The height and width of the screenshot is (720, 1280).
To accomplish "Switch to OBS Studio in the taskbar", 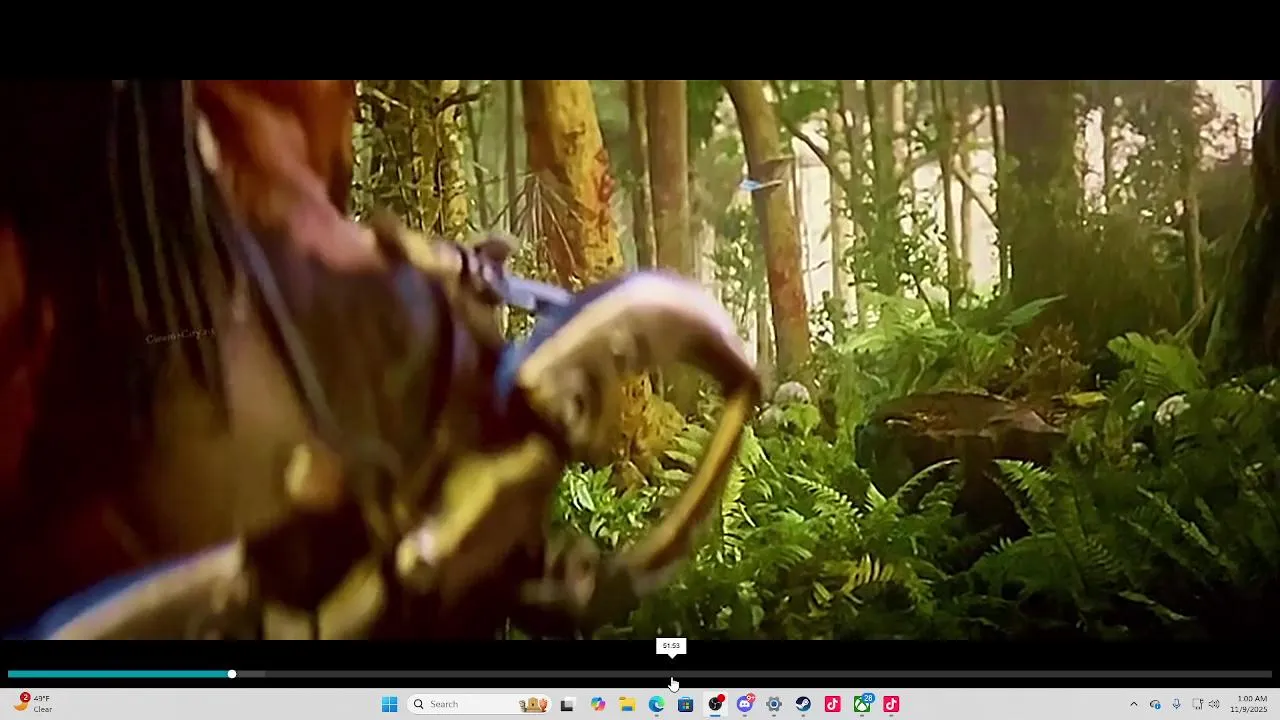I will pyautogui.click(x=715, y=704).
